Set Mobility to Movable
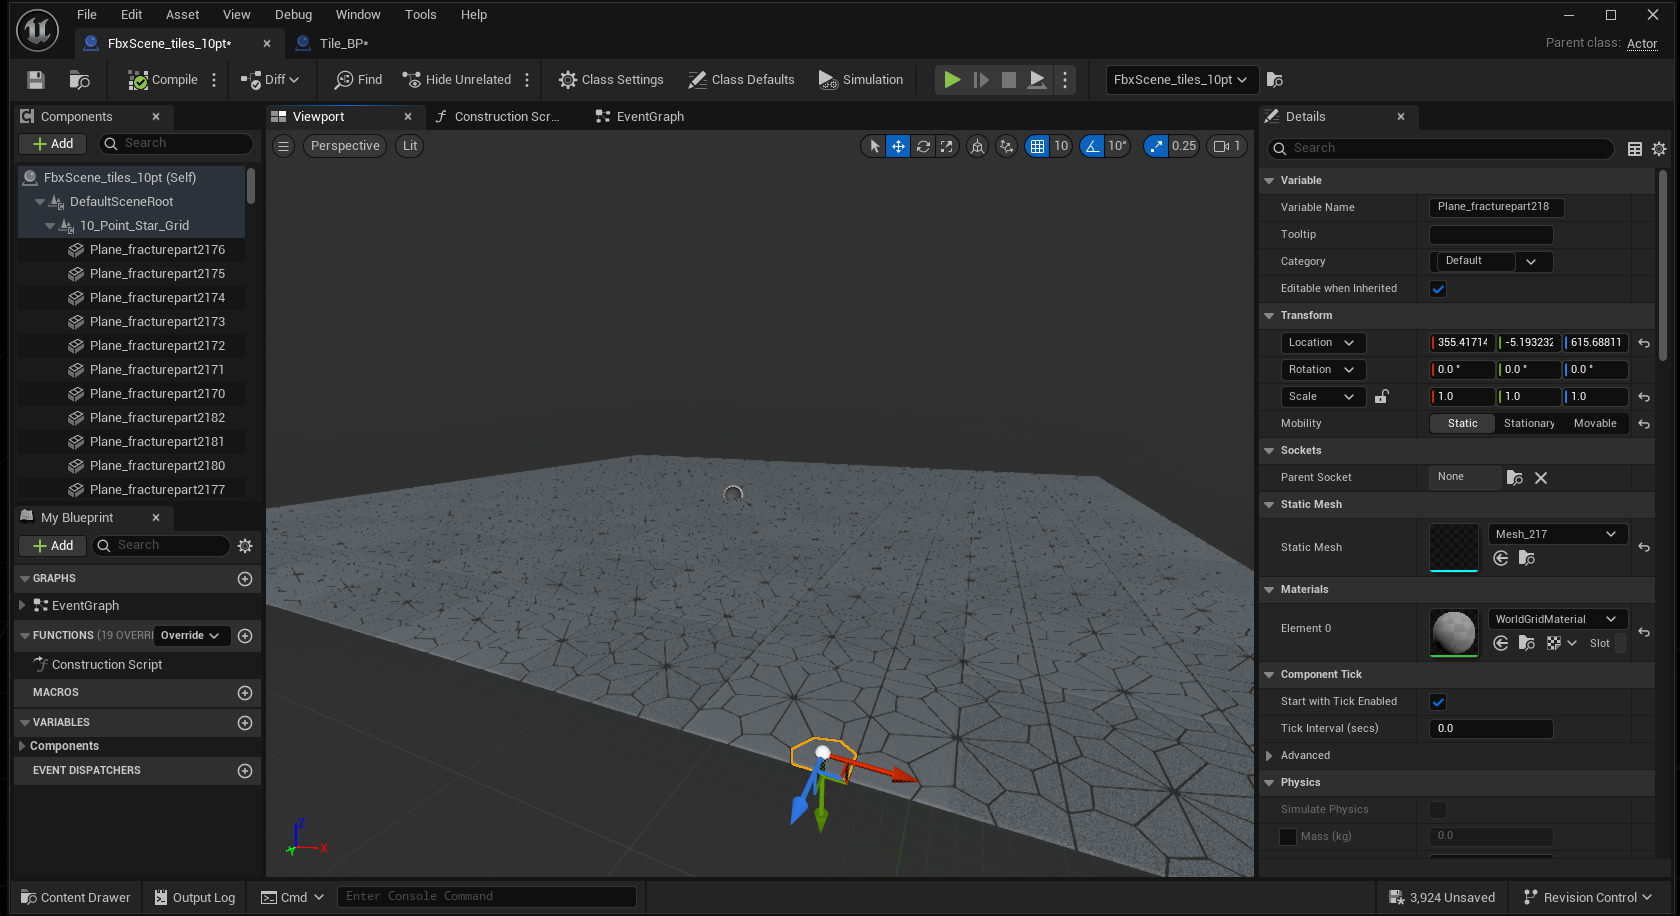The image size is (1680, 916). [x=1594, y=424]
